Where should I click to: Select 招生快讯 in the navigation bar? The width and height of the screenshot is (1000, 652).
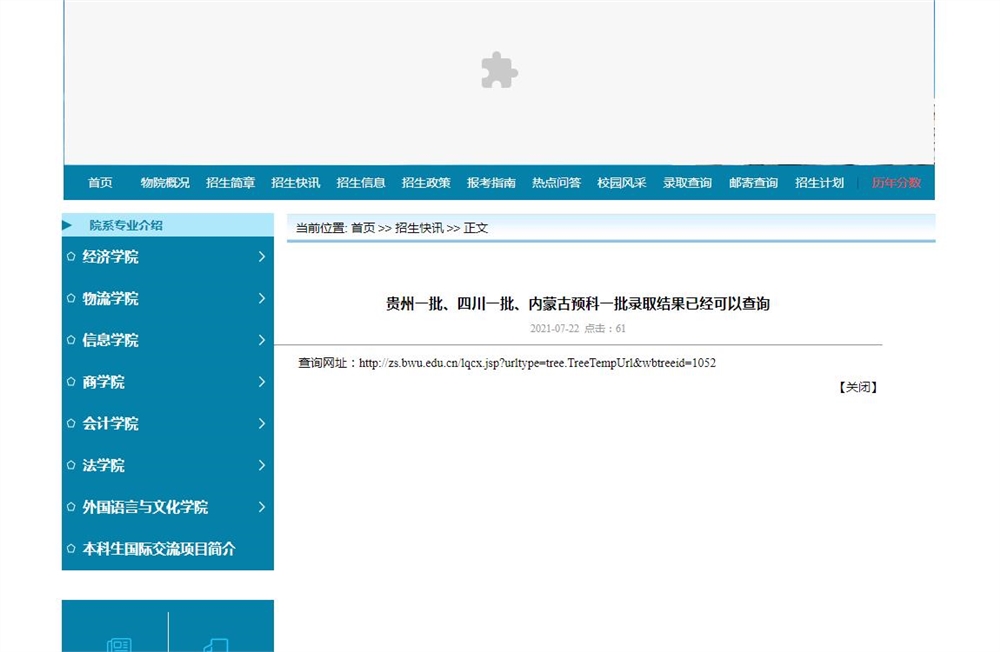click(295, 183)
